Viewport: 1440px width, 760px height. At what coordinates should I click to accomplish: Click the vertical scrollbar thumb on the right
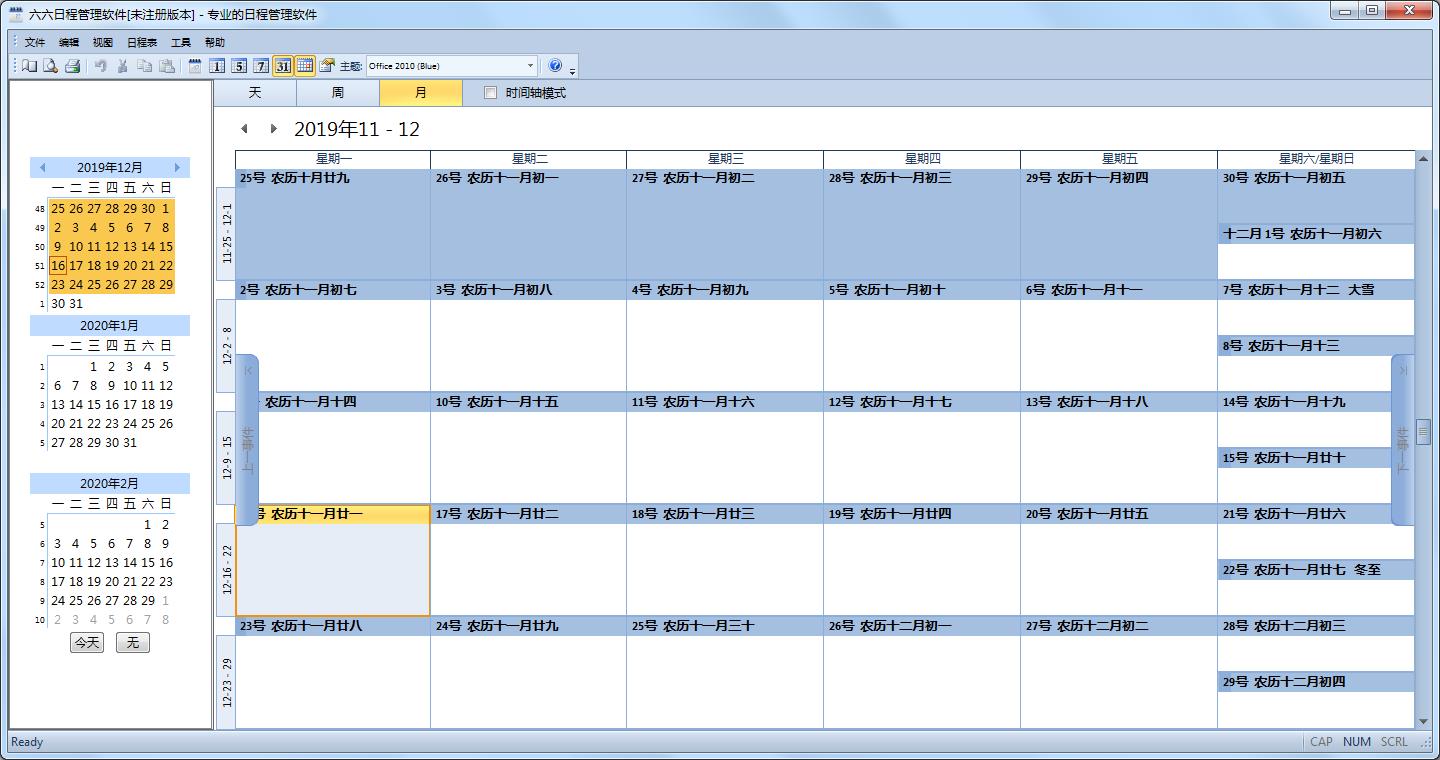point(1423,432)
